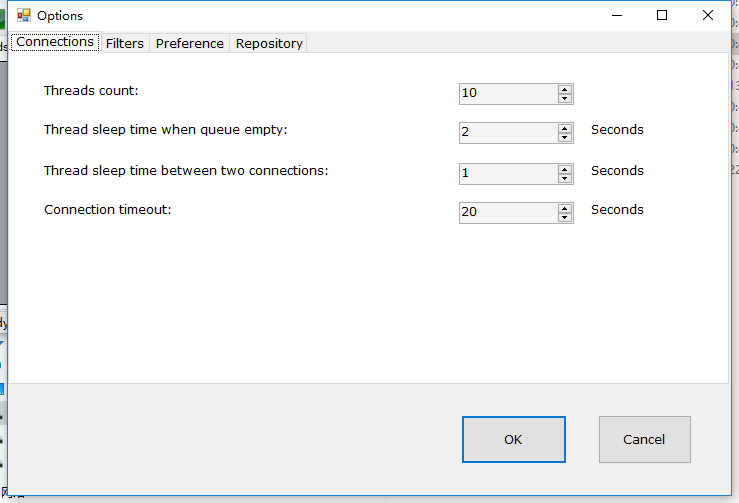Open the Repository tab
The image size is (739, 503).
269,43
